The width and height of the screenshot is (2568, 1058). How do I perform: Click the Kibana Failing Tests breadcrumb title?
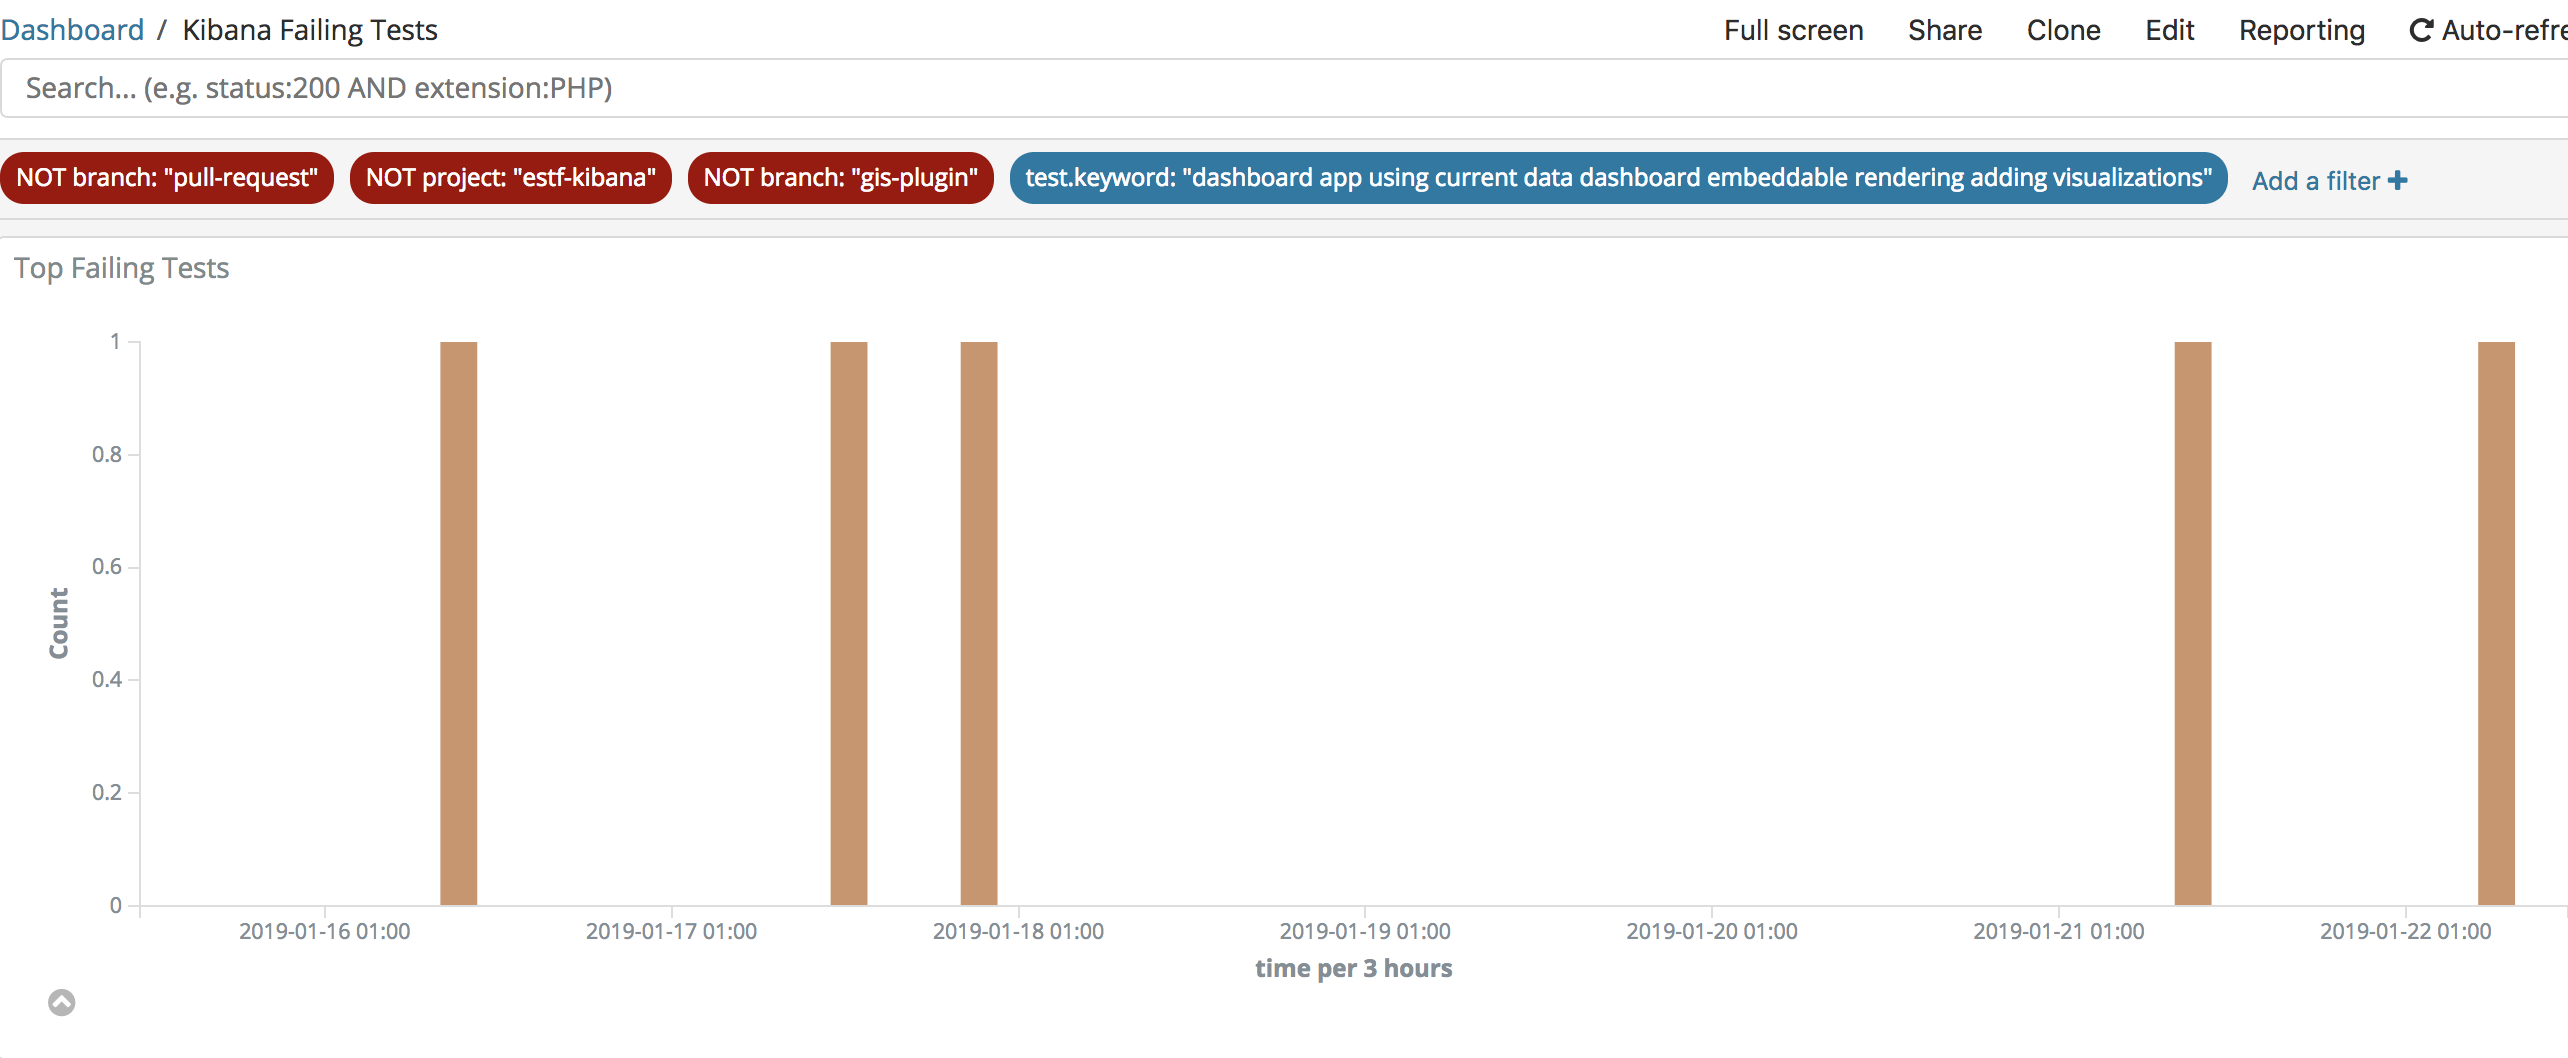(x=310, y=30)
